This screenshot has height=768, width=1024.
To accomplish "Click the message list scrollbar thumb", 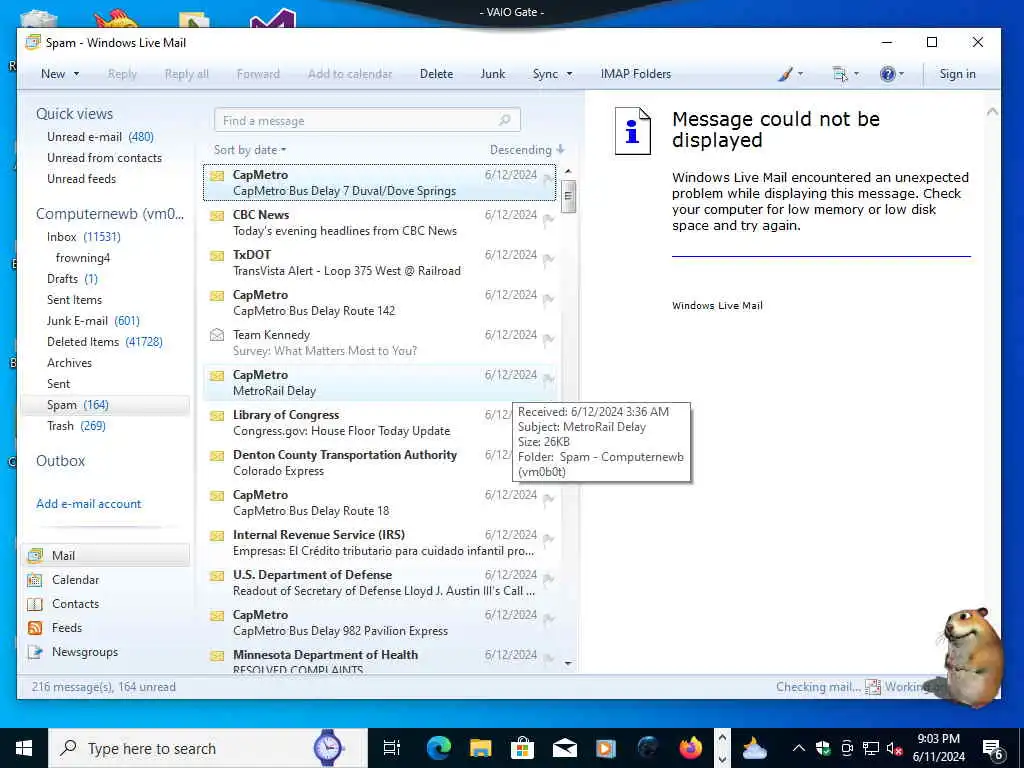I will [568, 196].
